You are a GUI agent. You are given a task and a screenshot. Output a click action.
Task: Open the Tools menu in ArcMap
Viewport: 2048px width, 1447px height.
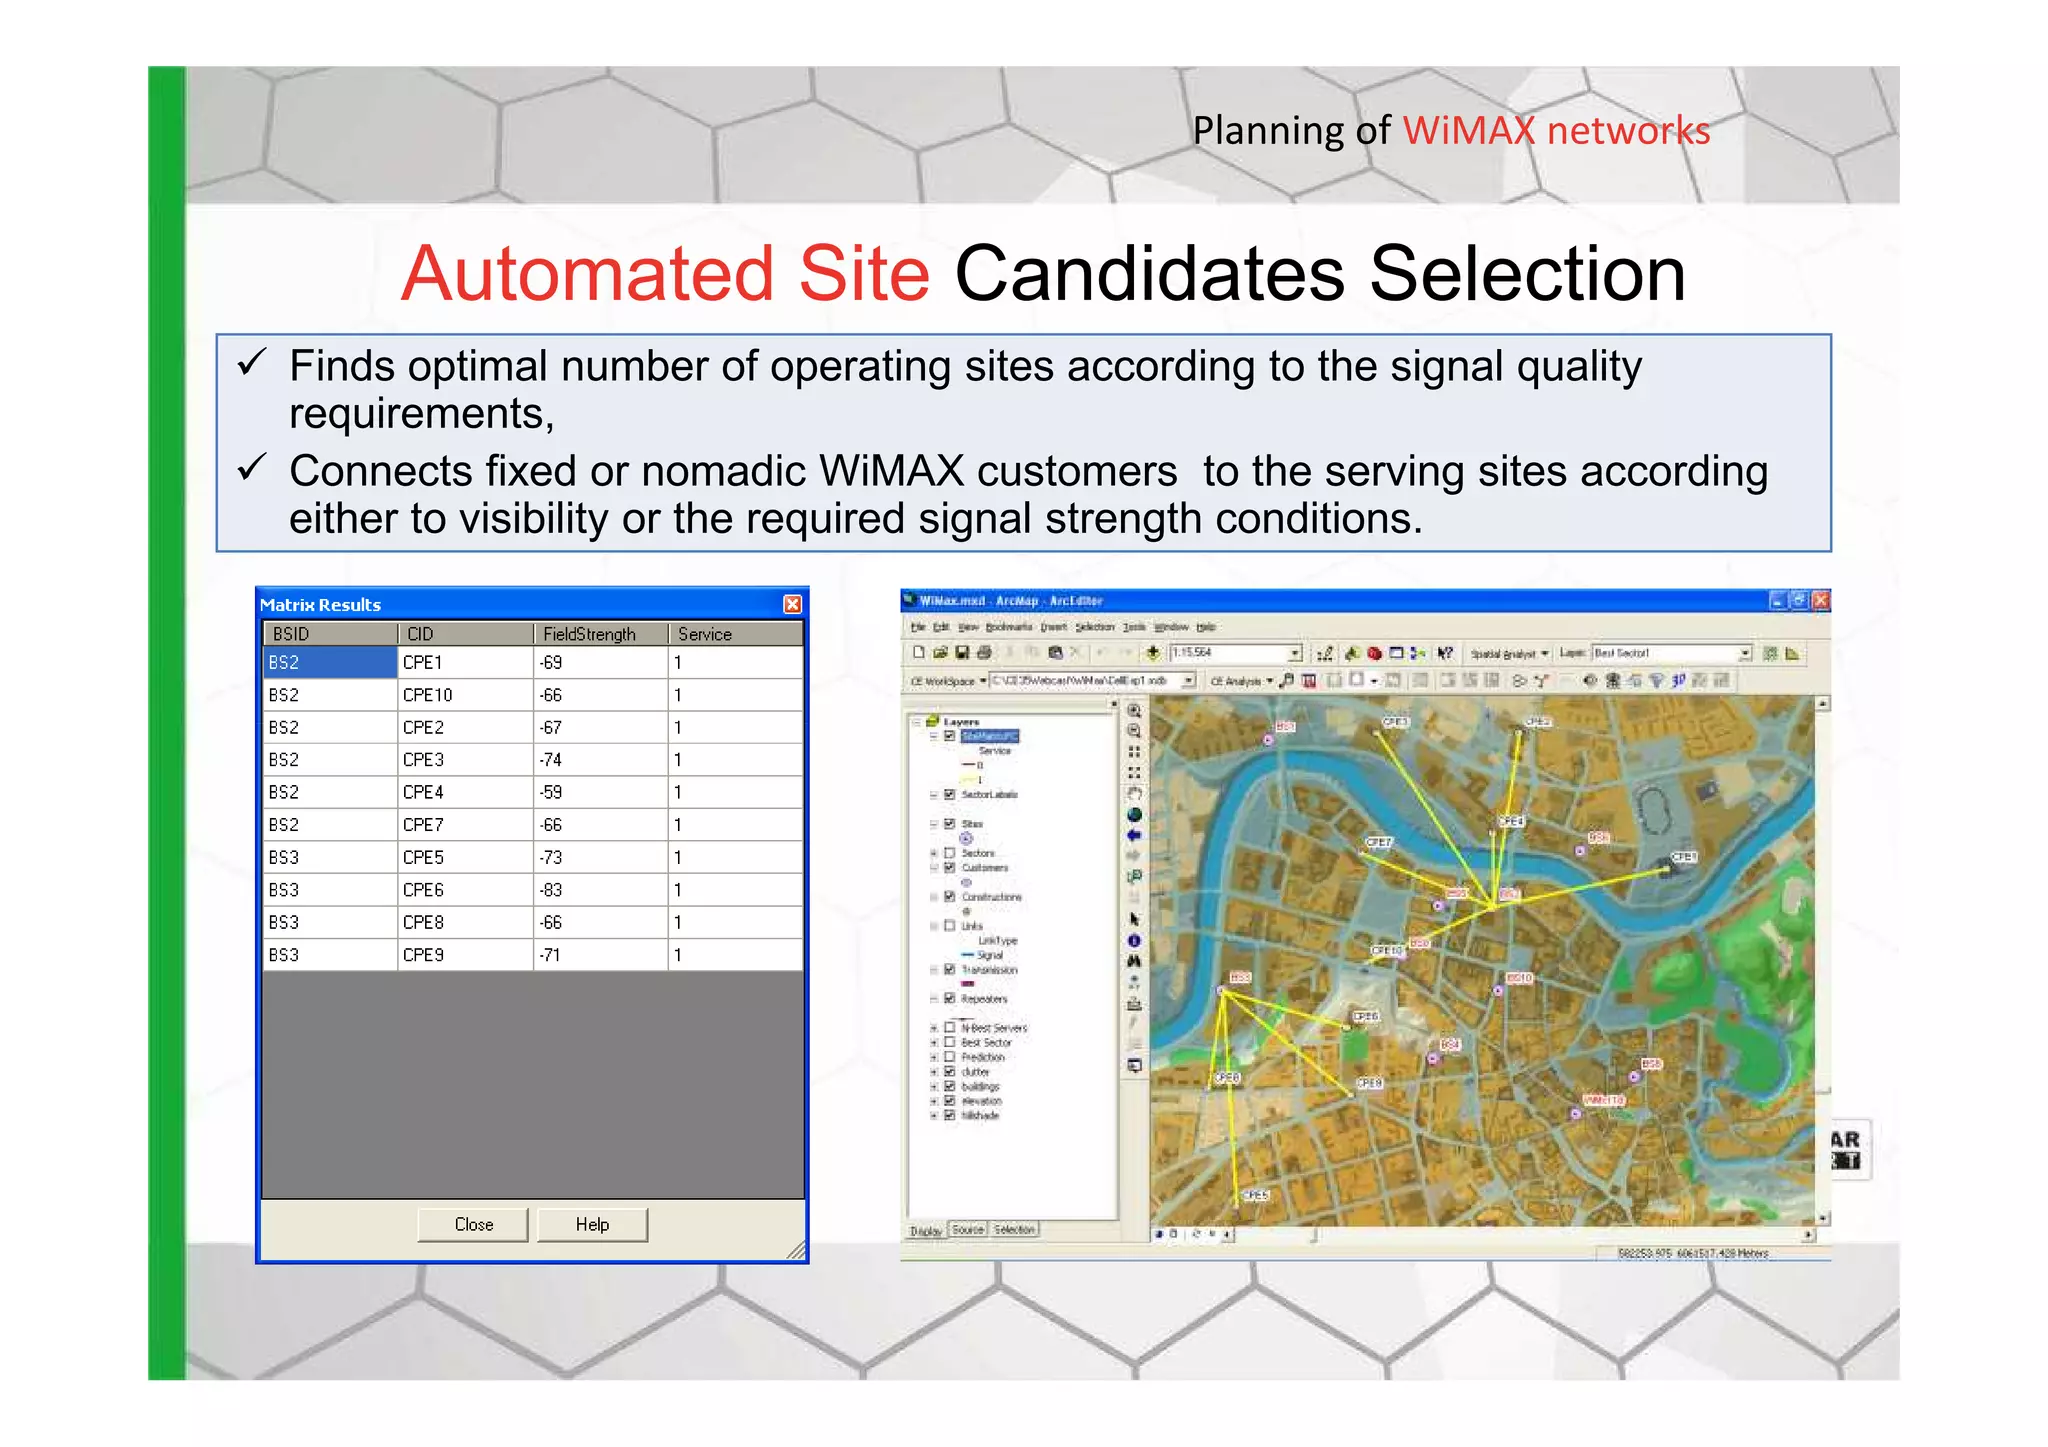pos(1134,627)
